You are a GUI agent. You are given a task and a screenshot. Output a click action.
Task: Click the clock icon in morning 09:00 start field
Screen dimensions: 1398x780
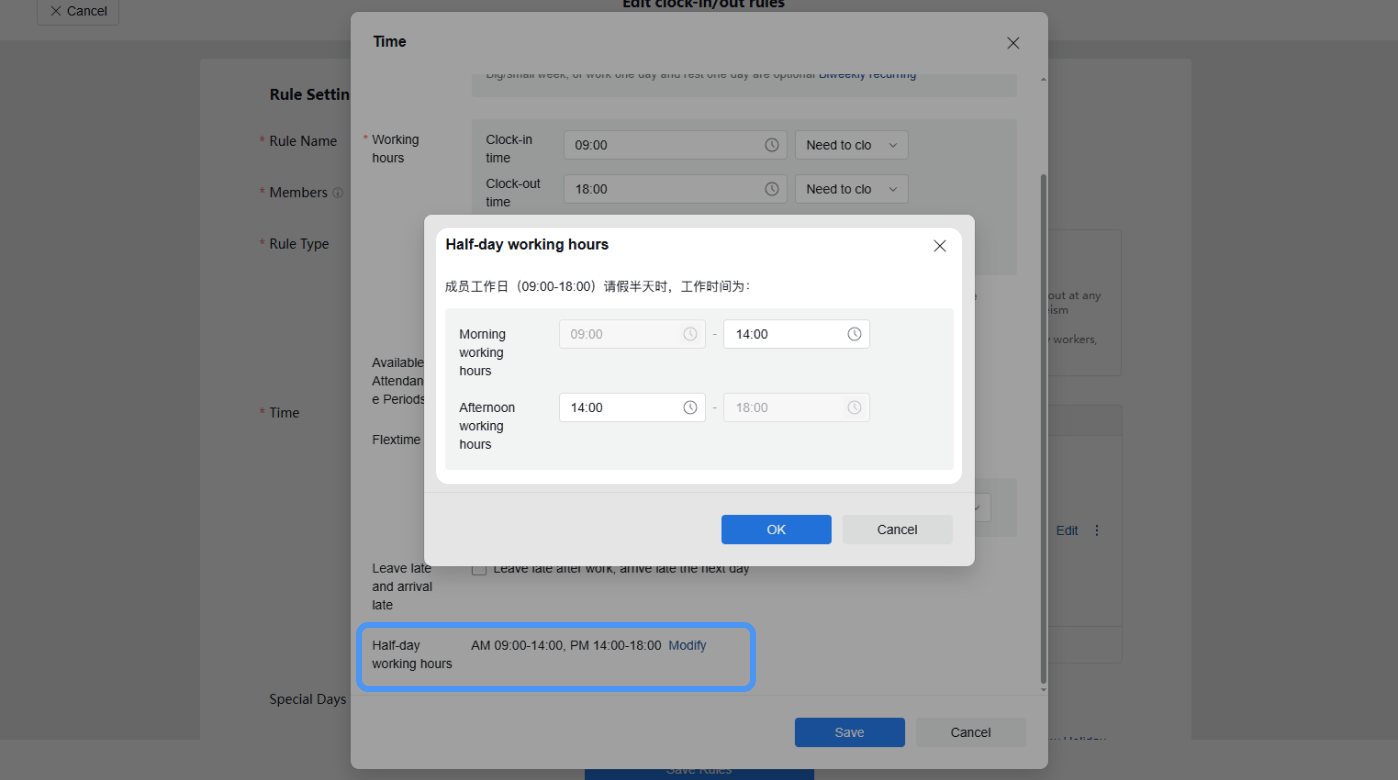click(690, 334)
